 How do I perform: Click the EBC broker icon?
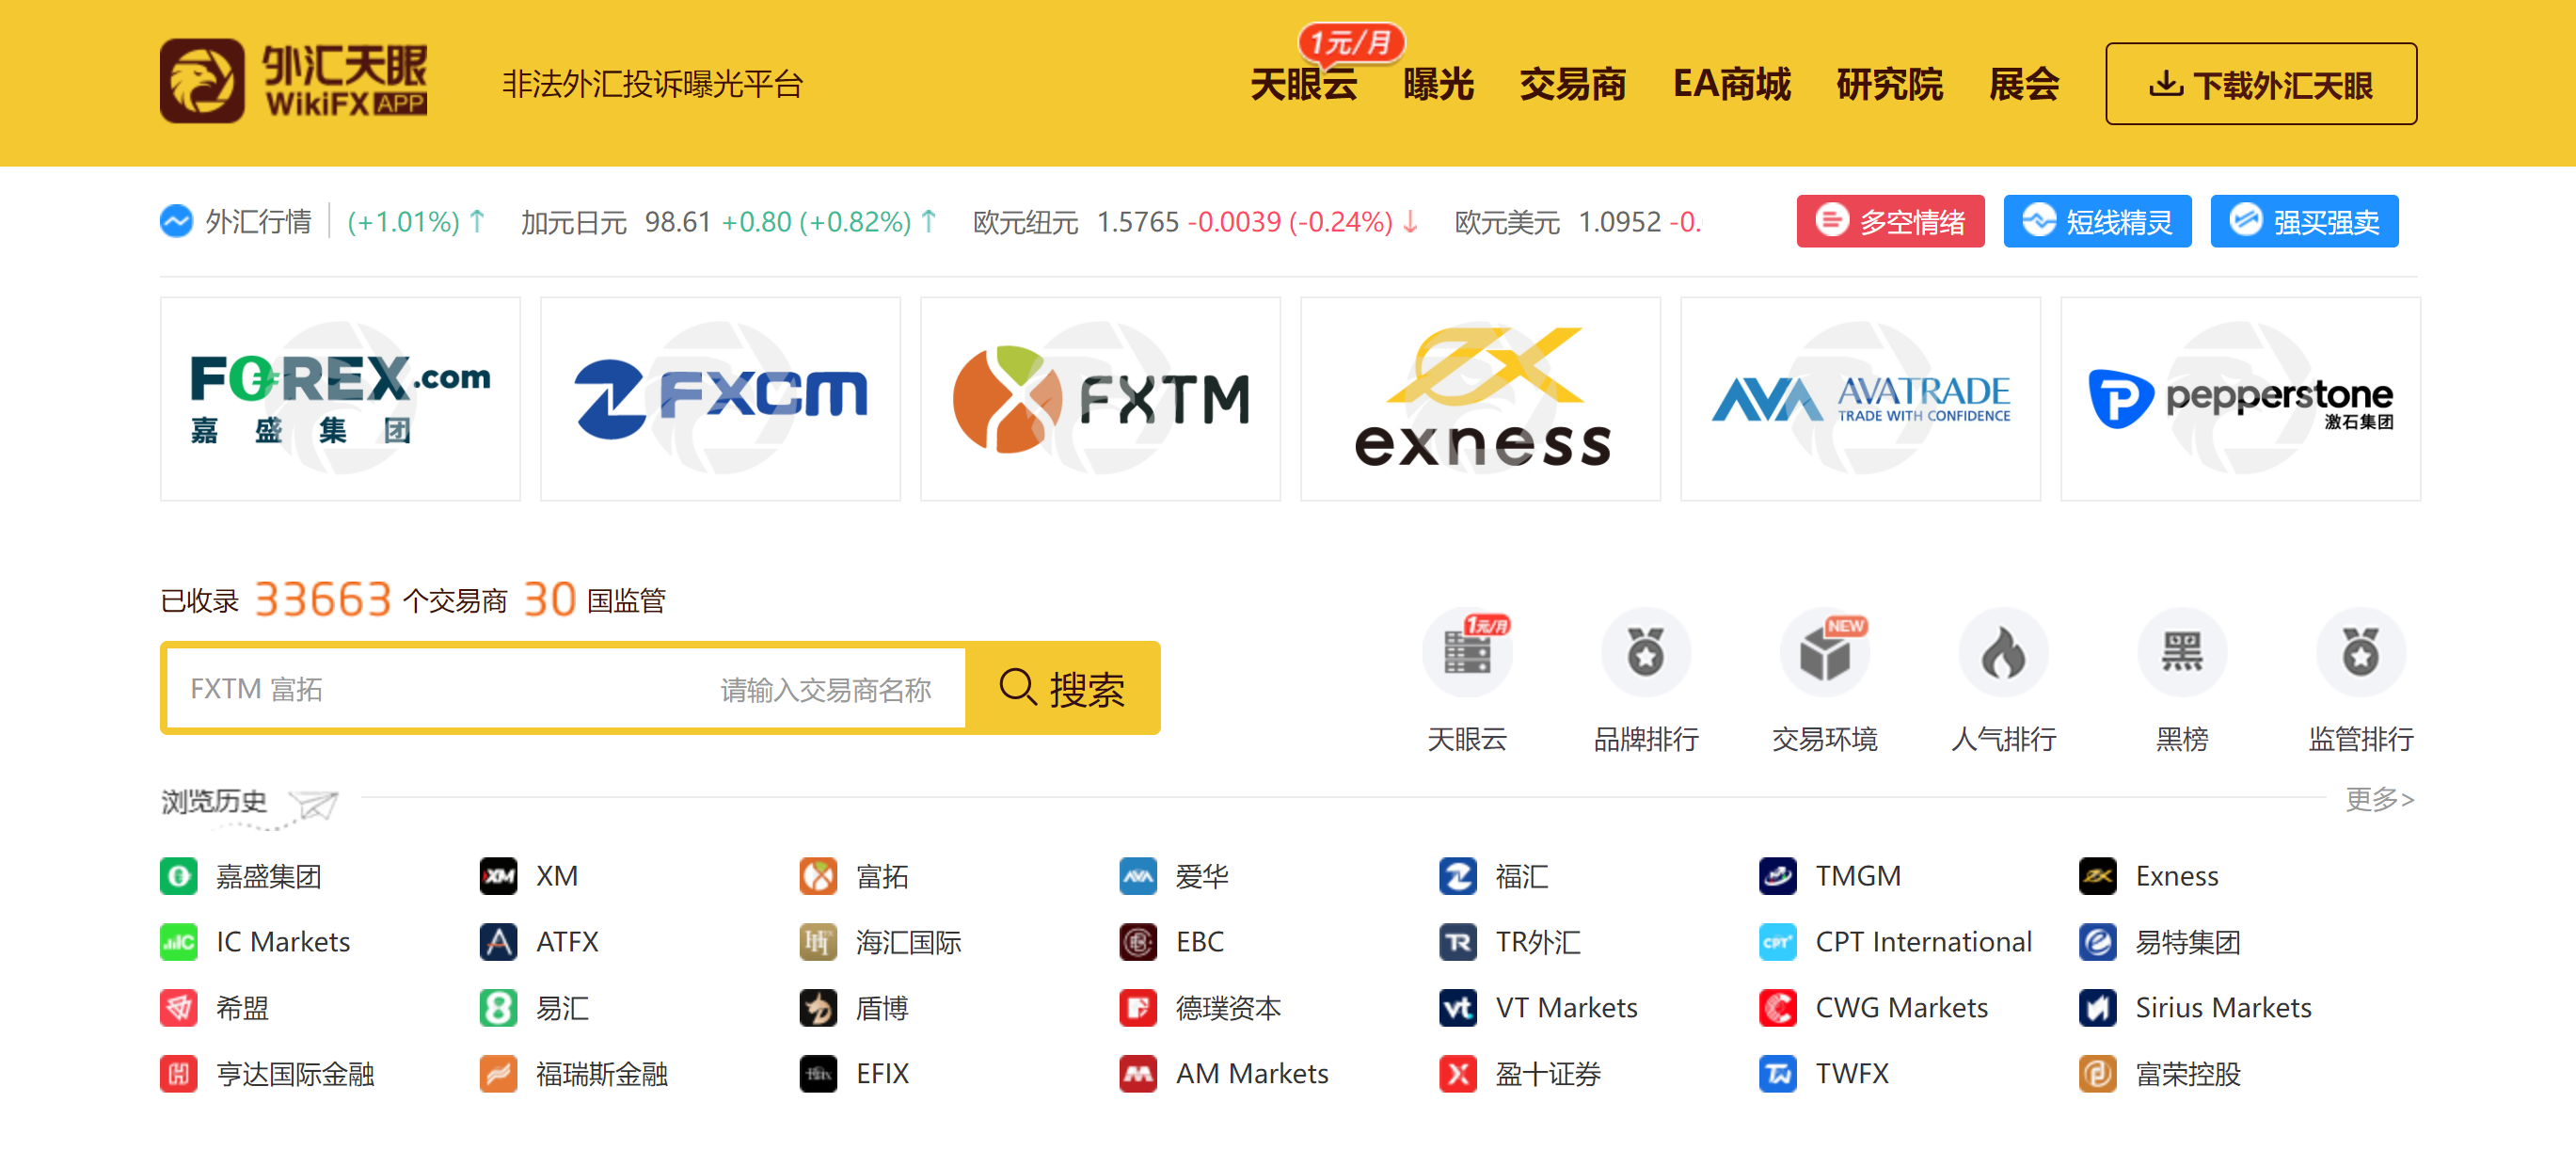click(x=1138, y=942)
